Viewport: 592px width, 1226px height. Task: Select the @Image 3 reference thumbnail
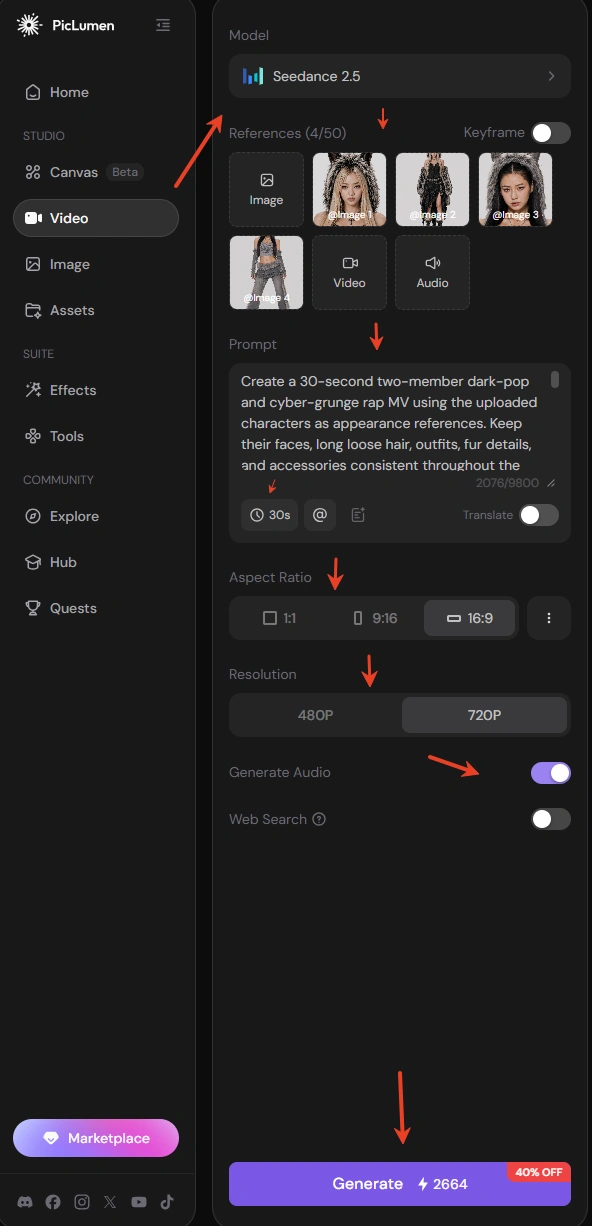click(515, 189)
